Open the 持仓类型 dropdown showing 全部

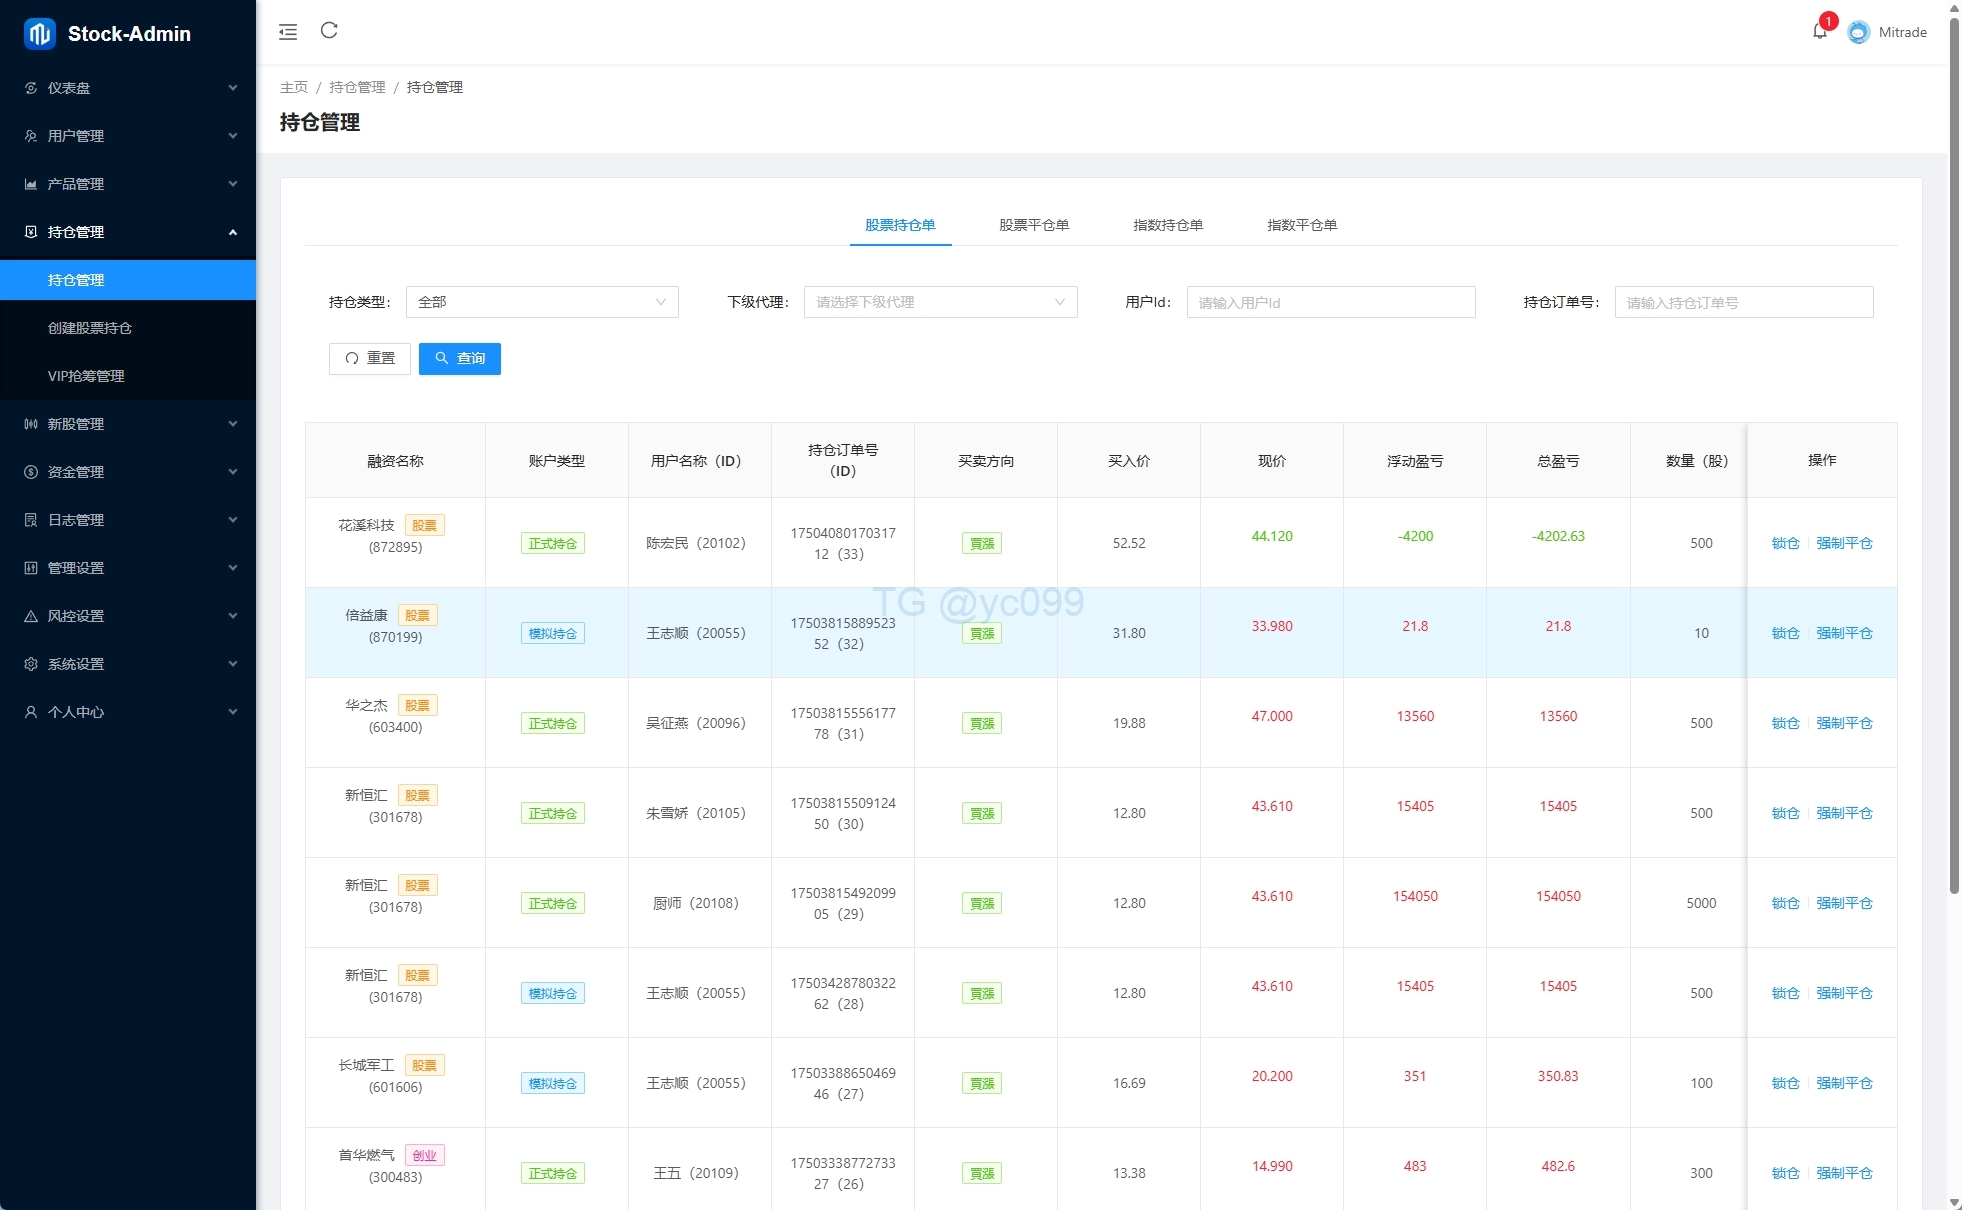pos(541,302)
